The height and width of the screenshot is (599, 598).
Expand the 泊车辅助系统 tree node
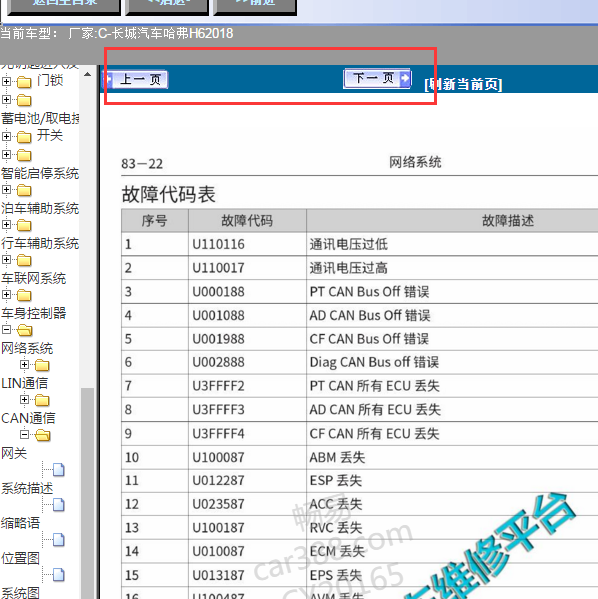tap(6, 189)
